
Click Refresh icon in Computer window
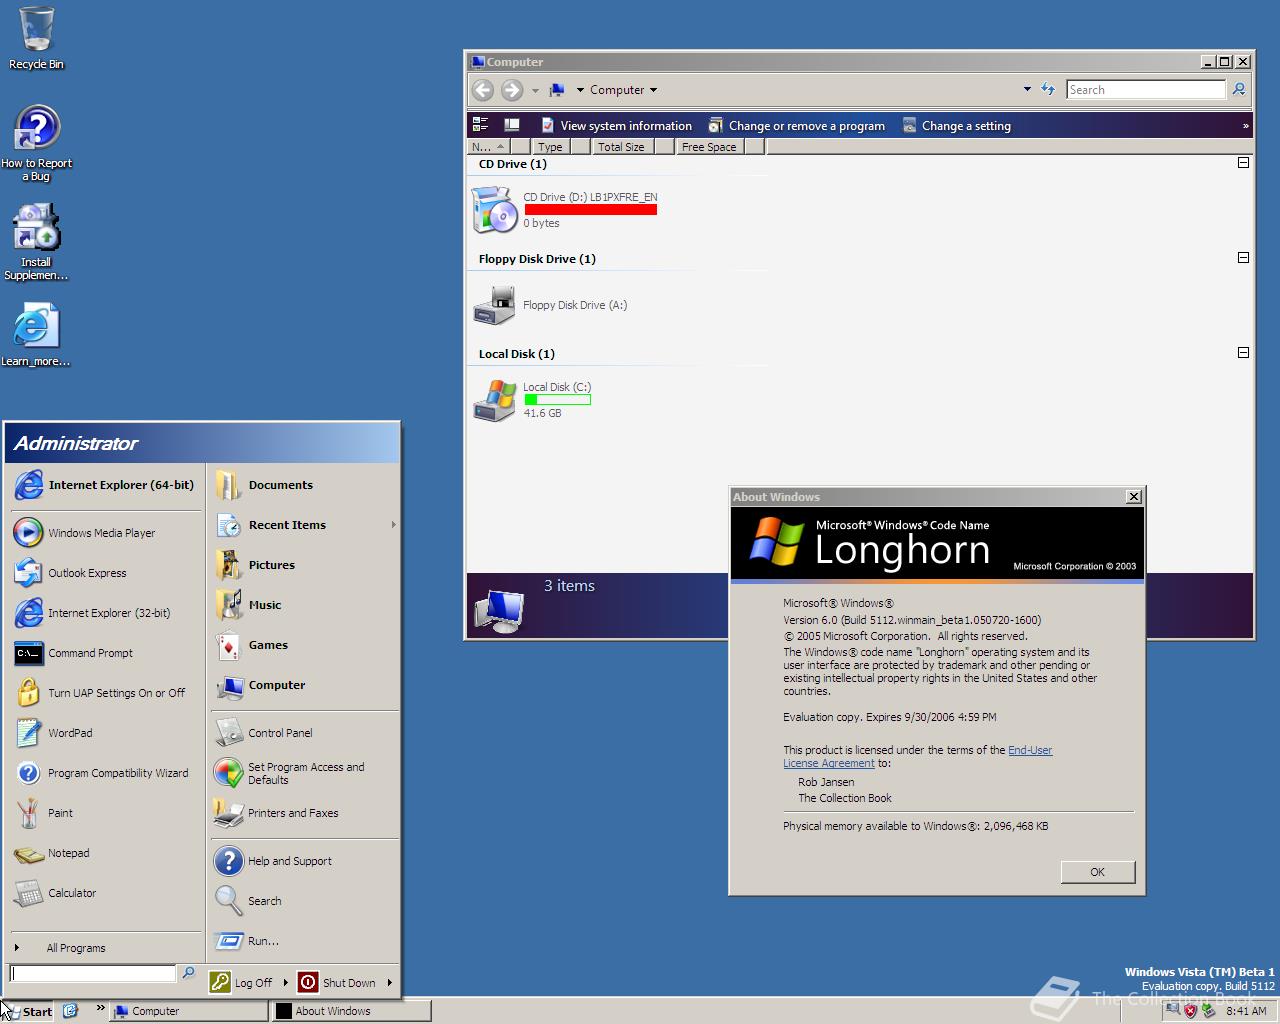click(1047, 90)
